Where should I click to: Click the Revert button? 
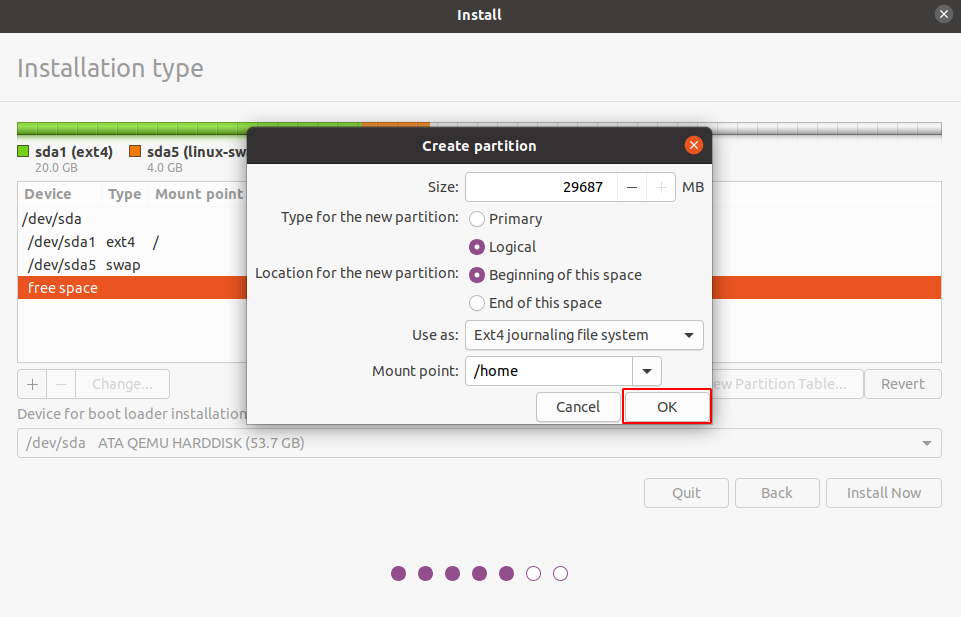coord(903,384)
